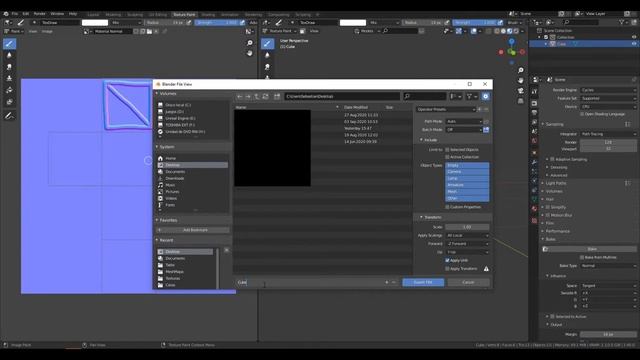
Task: Enable Custom Properties checkbox
Action: click(x=447, y=207)
